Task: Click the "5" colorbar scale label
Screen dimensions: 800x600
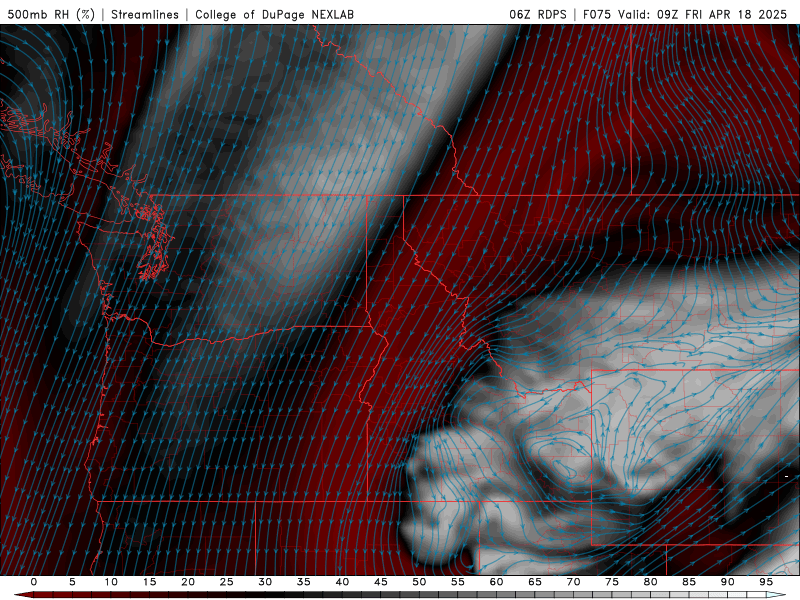Action: (x=72, y=582)
